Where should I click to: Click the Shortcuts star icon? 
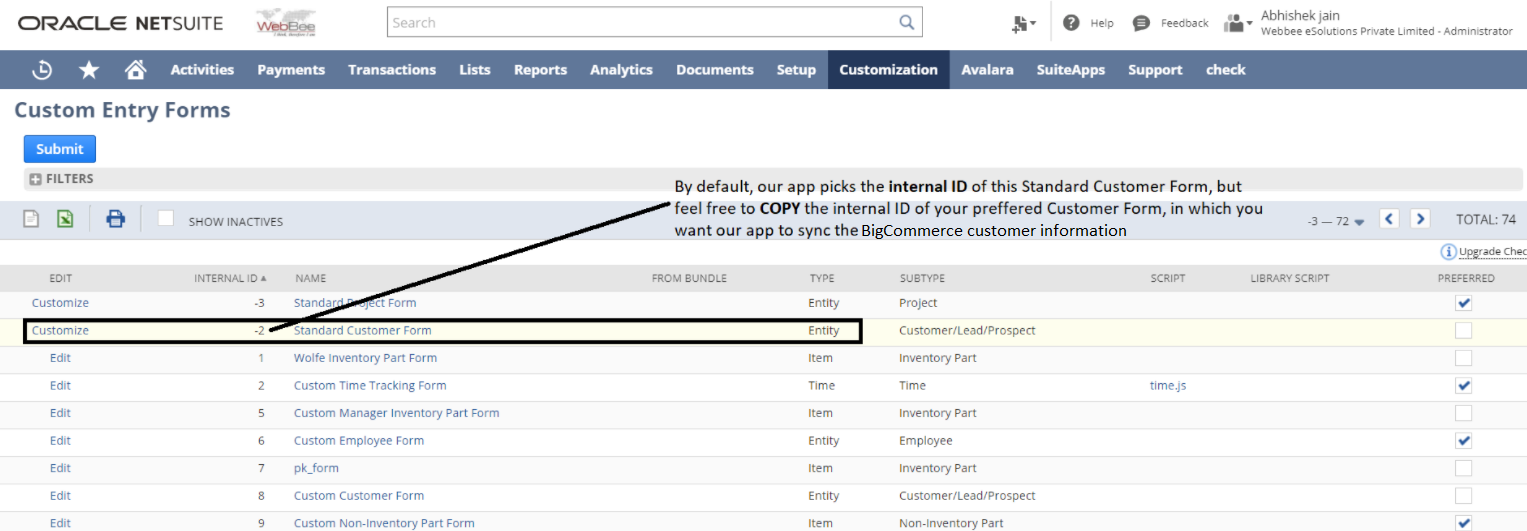pos(89,70)
